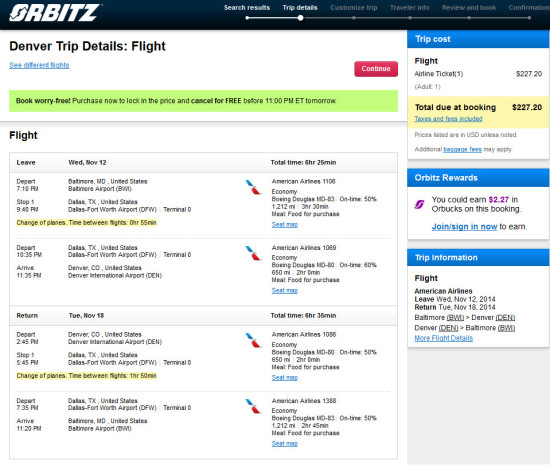Click American Airlines logo for flight 1106
Screen dimensions: 550x465
(253, 187)
